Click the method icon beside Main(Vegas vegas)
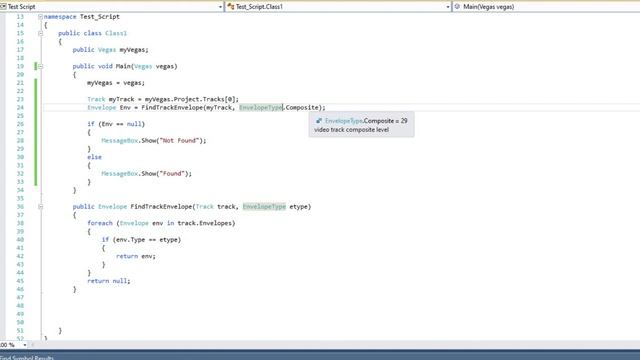This screenshot has height=360, width=640. [x=457, y=7]
